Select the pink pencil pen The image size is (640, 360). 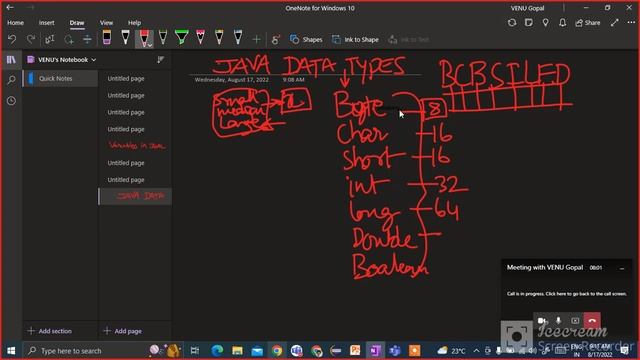(x=200, y=38)
